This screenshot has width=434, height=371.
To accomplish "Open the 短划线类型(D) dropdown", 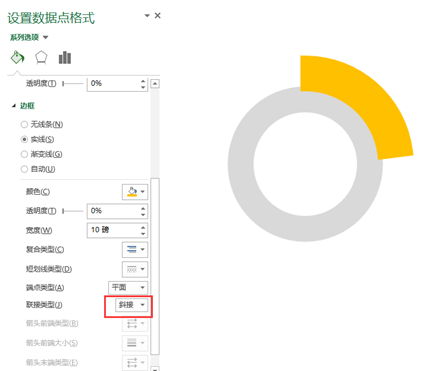I will pos(135,269).
